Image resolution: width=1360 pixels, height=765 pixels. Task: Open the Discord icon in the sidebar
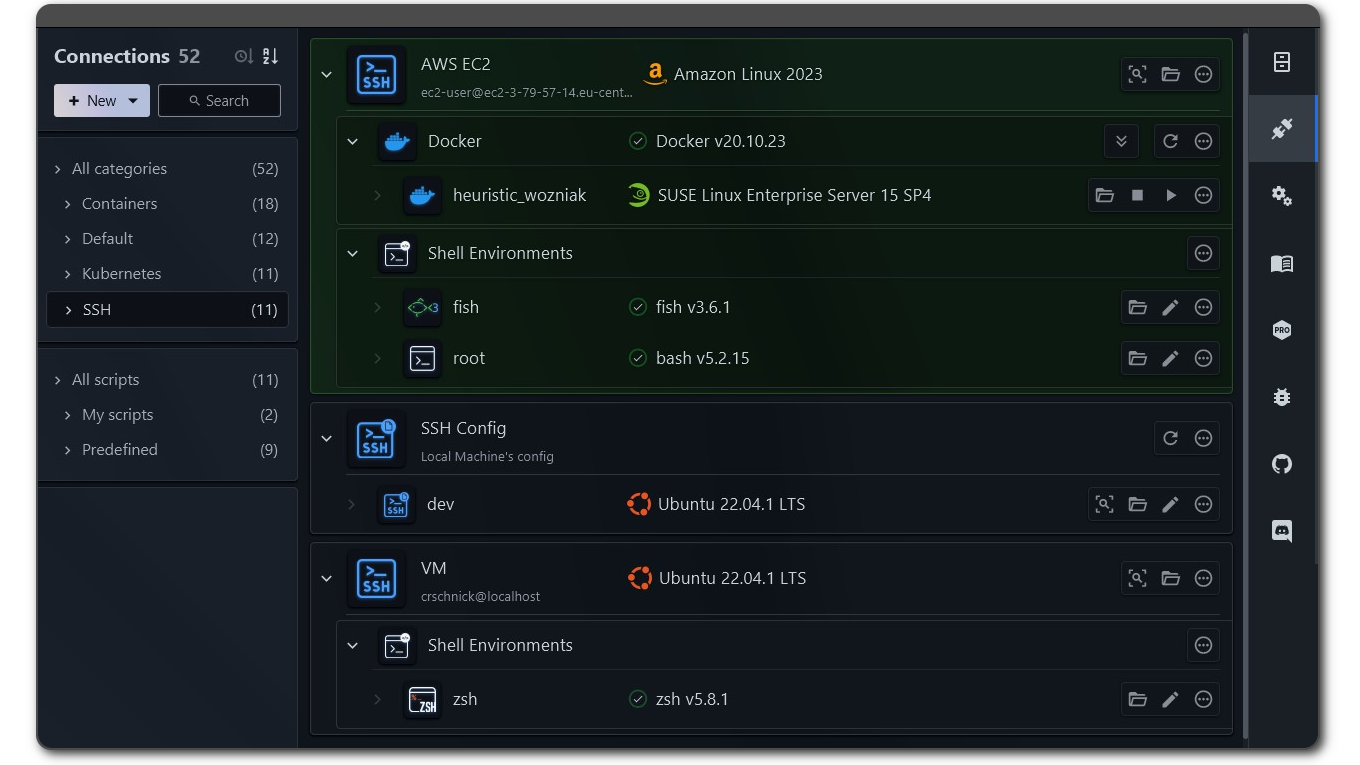point(1281,531)
